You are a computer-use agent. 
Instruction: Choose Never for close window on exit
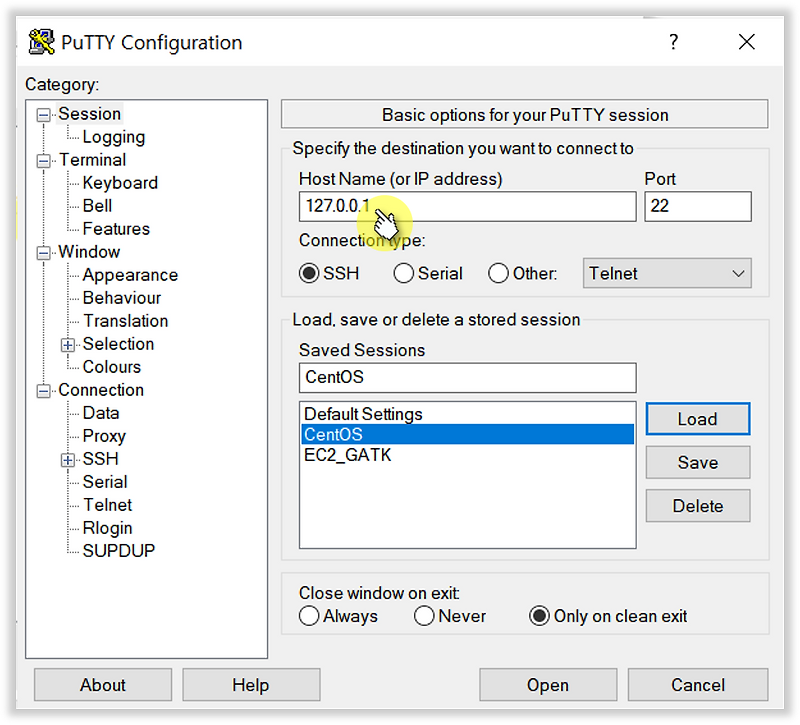[424, 616]
